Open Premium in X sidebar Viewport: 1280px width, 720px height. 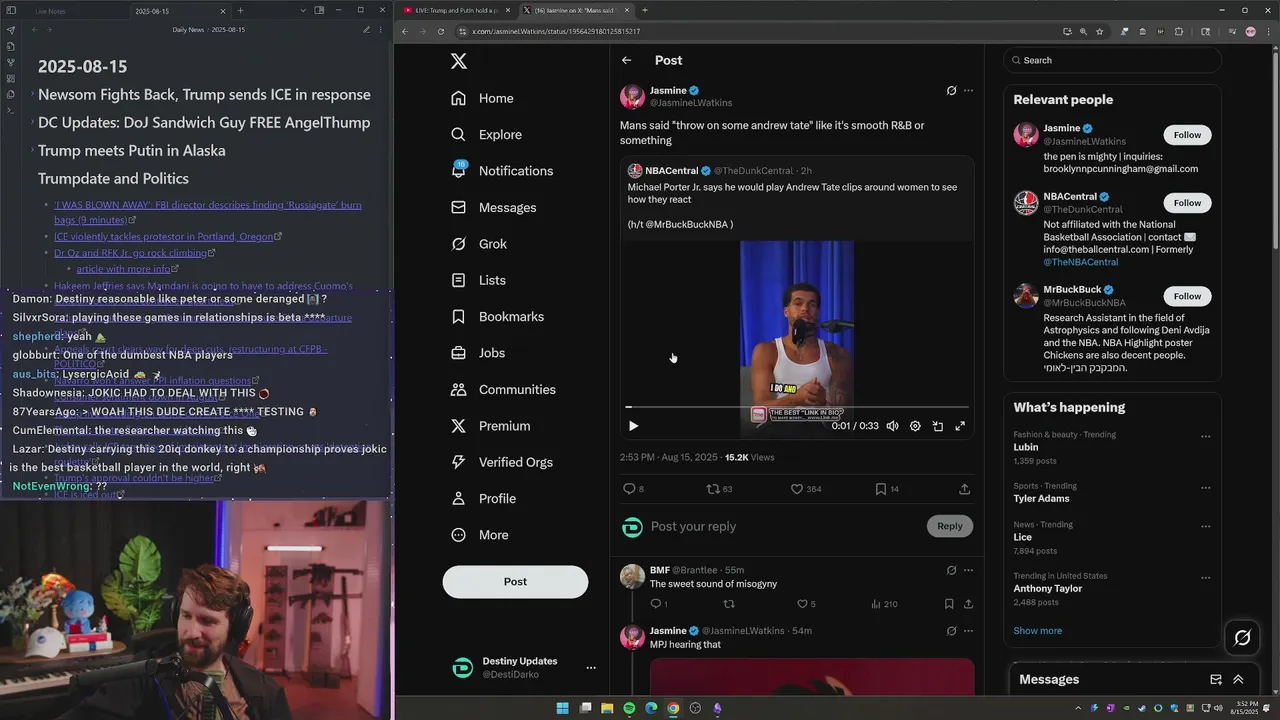pos(491,426)
